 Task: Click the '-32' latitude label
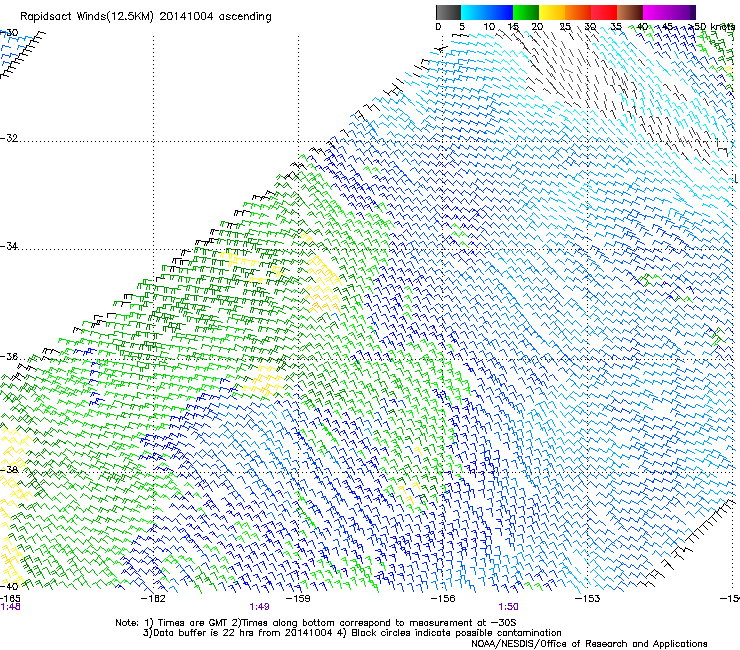9,138
